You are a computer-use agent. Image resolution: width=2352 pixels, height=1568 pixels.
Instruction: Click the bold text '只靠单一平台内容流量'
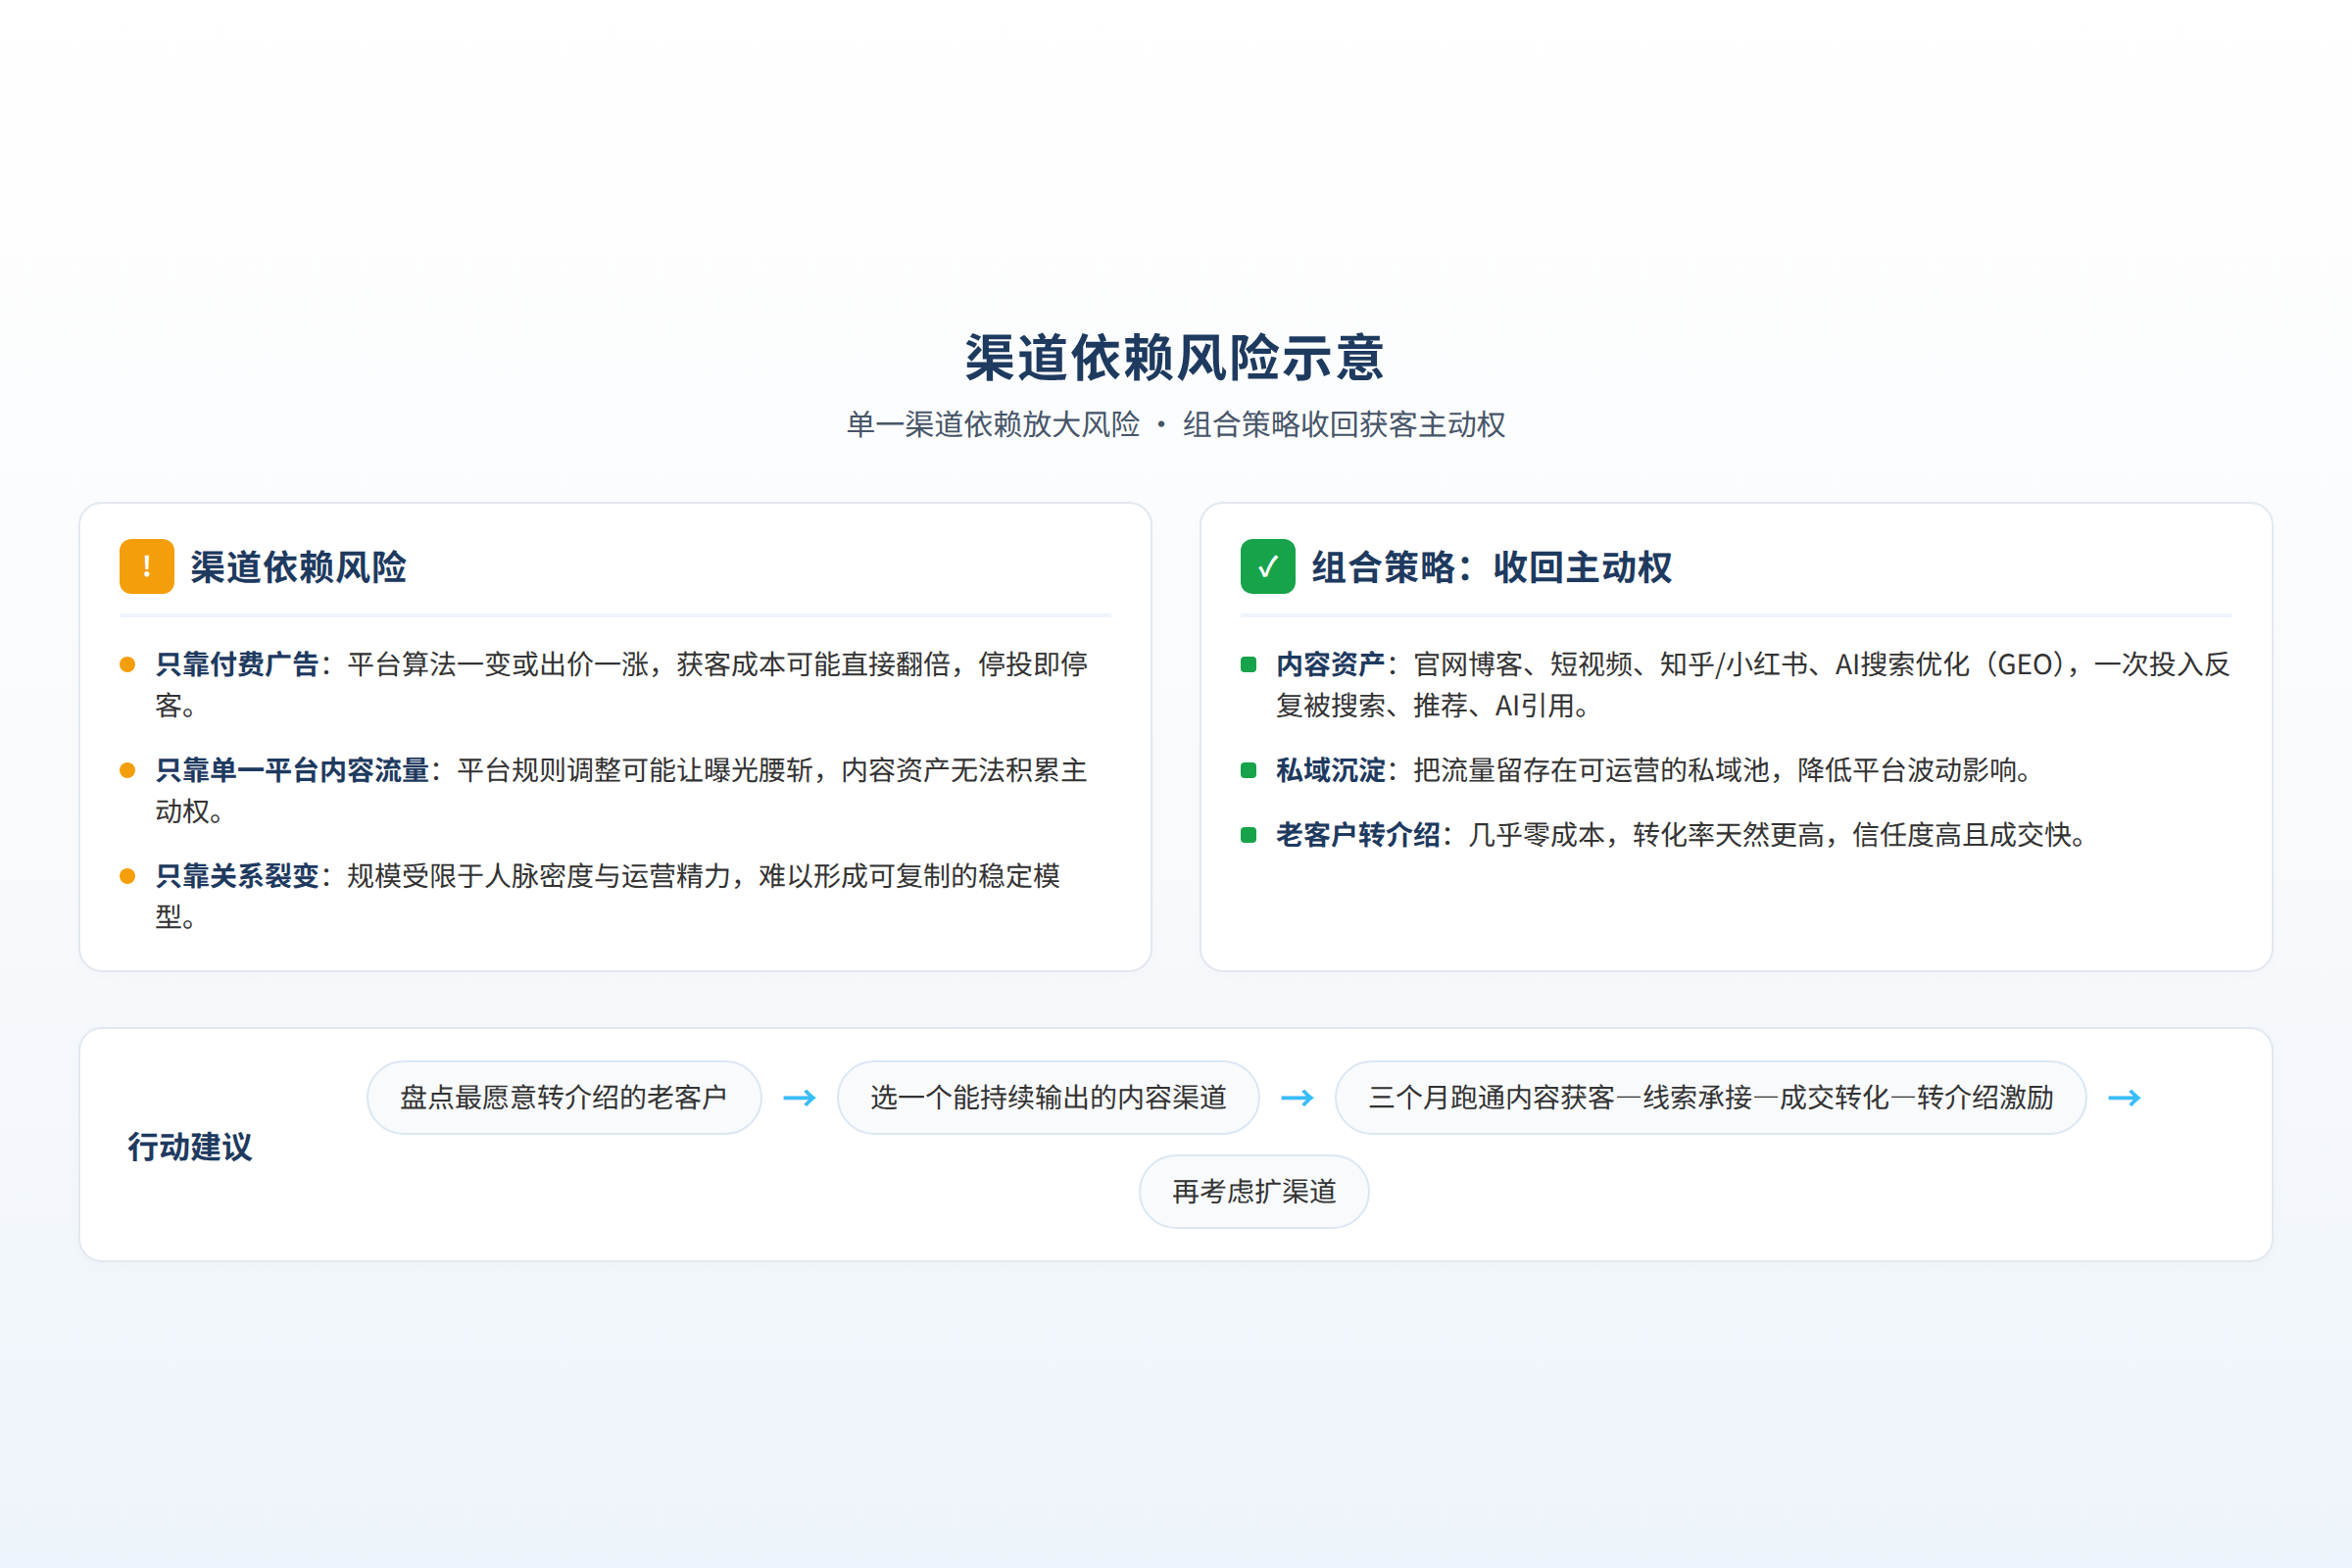pyautogui.click(x=292, y=770)
